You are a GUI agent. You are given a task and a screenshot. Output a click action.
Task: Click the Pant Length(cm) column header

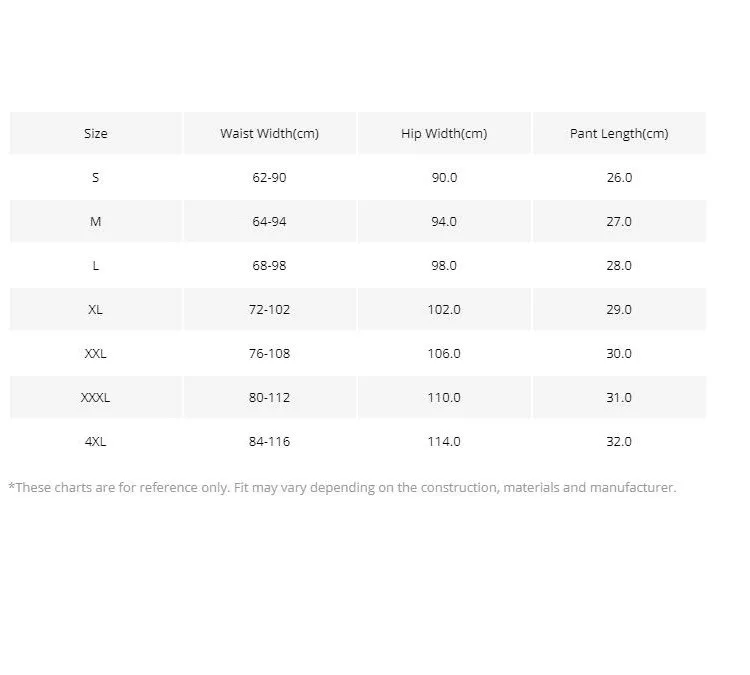pyautogui.click(x=619, y=133)
